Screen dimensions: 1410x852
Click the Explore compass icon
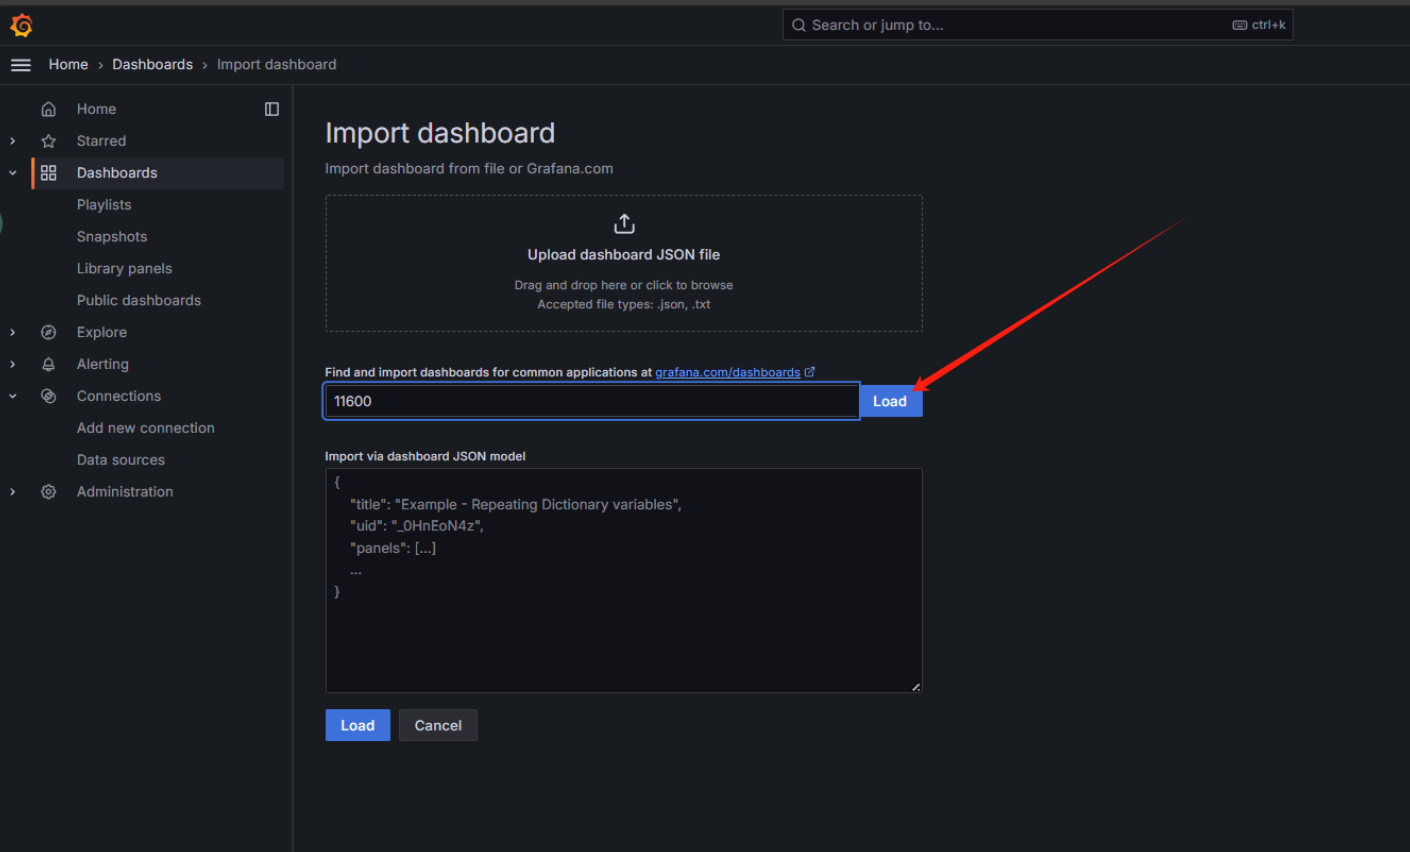pyautogui.click(x=48, y=332)
